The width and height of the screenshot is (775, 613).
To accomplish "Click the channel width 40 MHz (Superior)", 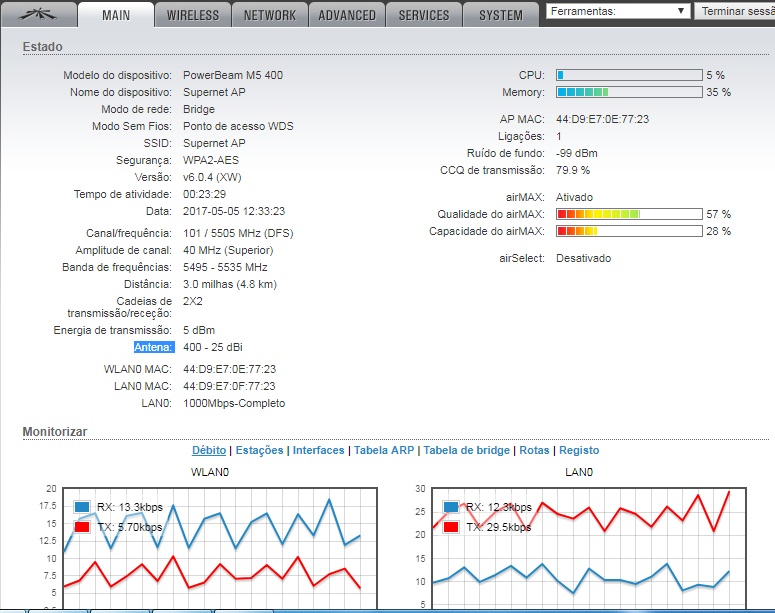I will point(228,250).
